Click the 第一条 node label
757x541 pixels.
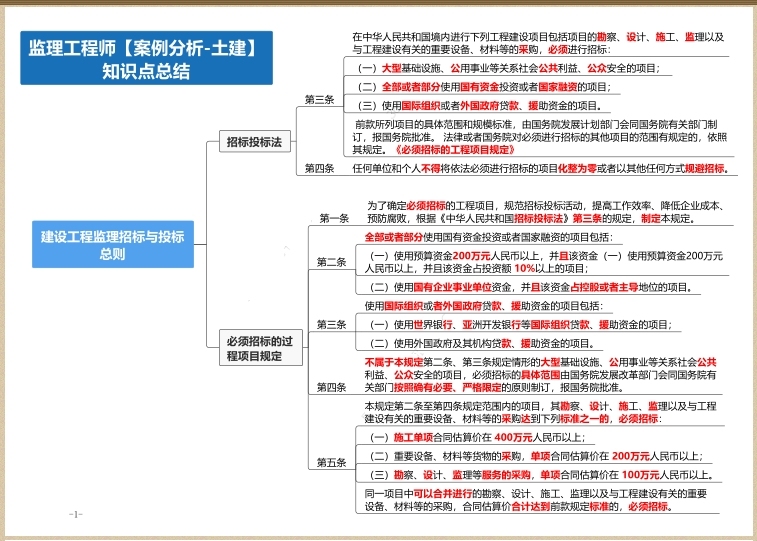click(x=333, y=218)
